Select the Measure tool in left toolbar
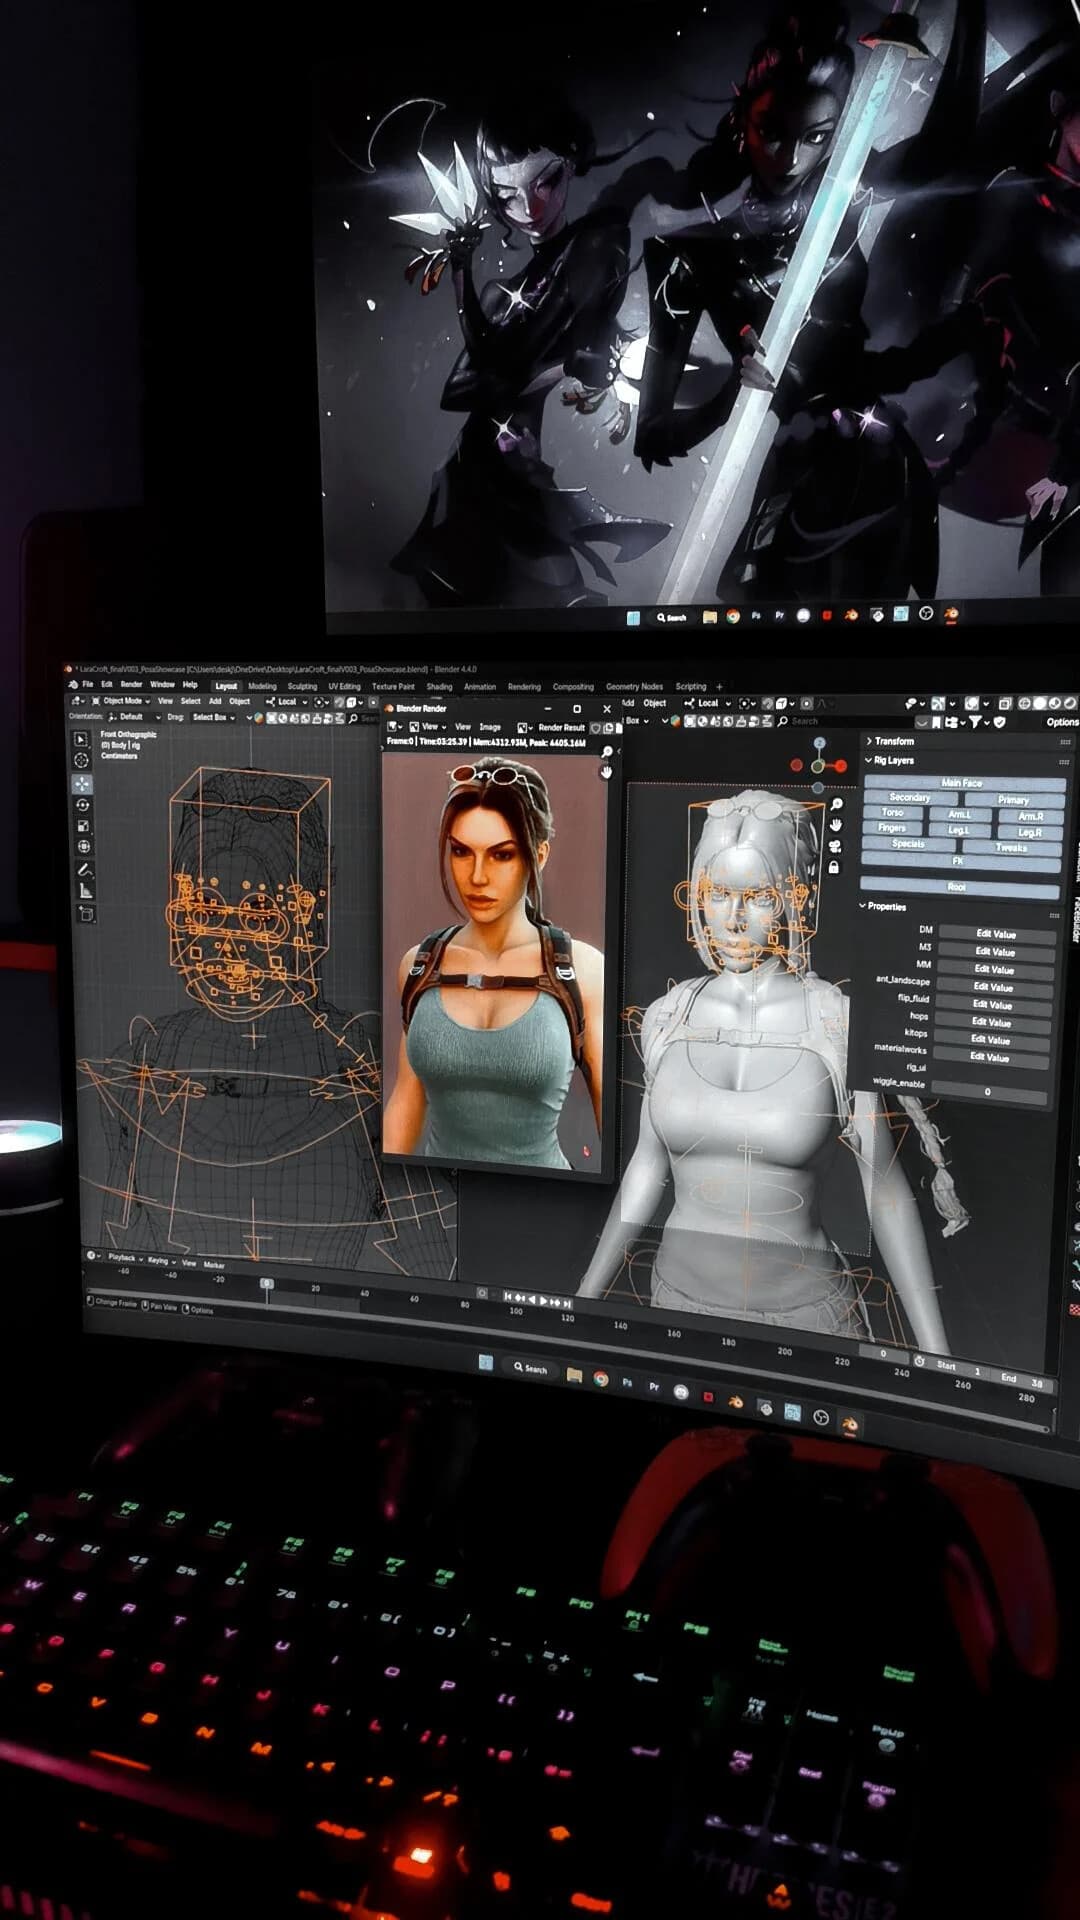Viewport: 1080px width, 1920px height. 86,891
